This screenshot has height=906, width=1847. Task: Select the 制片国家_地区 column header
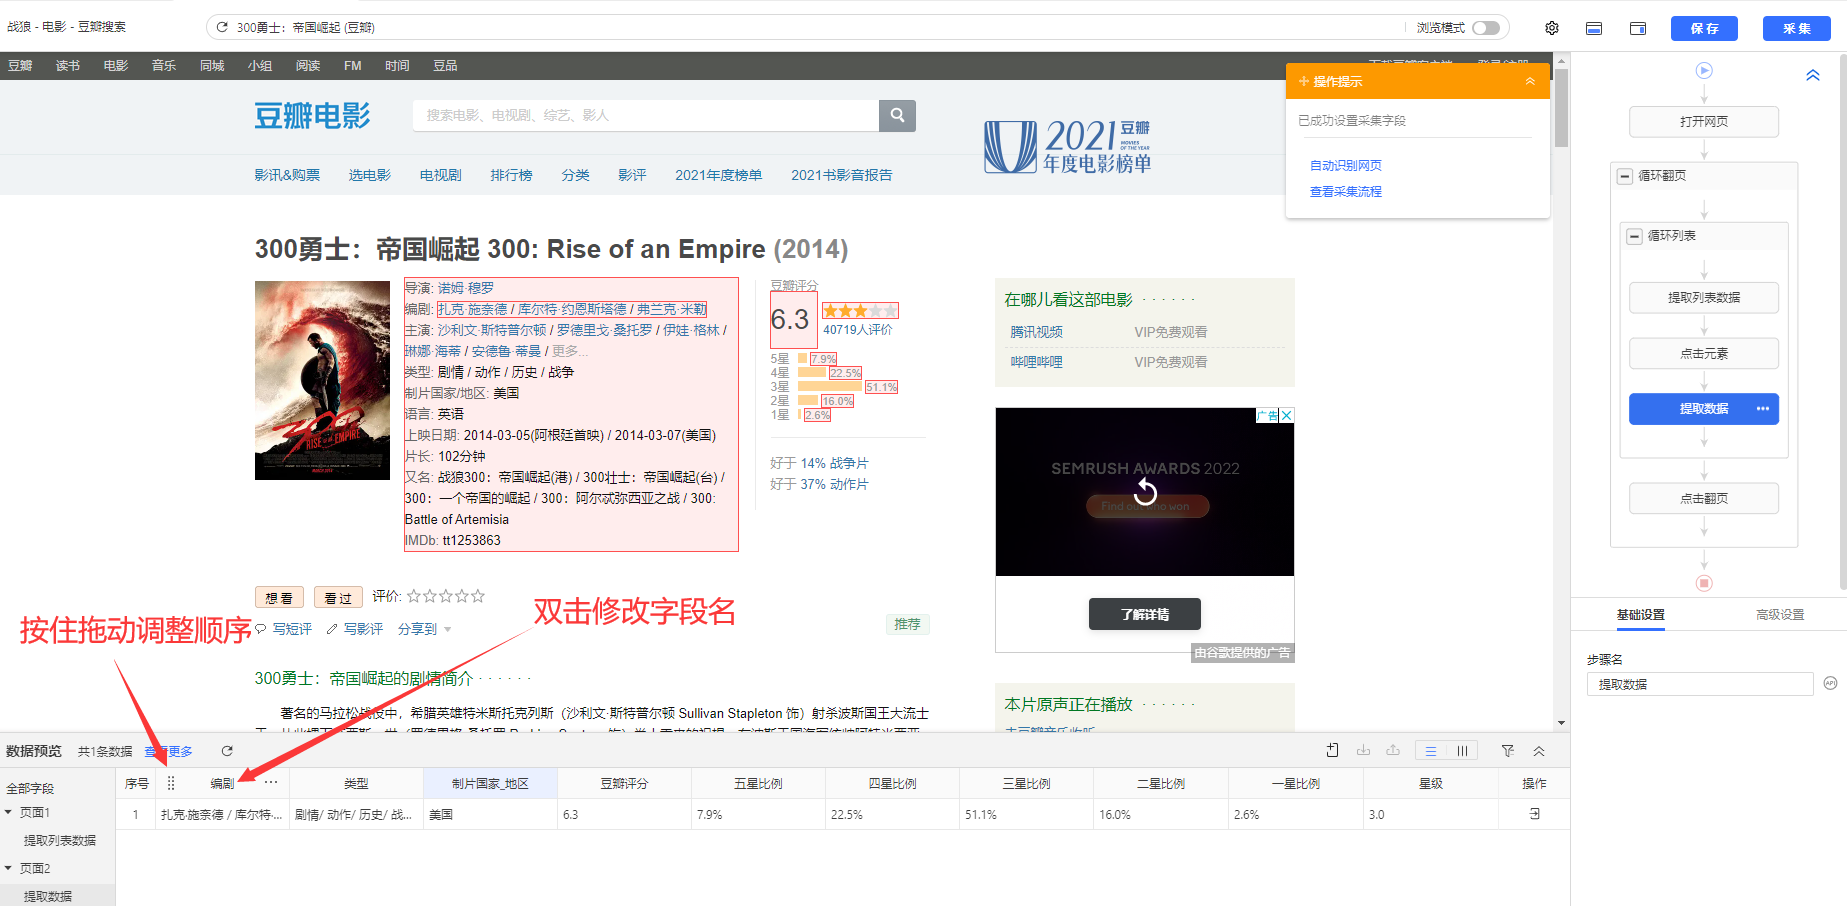490,784
